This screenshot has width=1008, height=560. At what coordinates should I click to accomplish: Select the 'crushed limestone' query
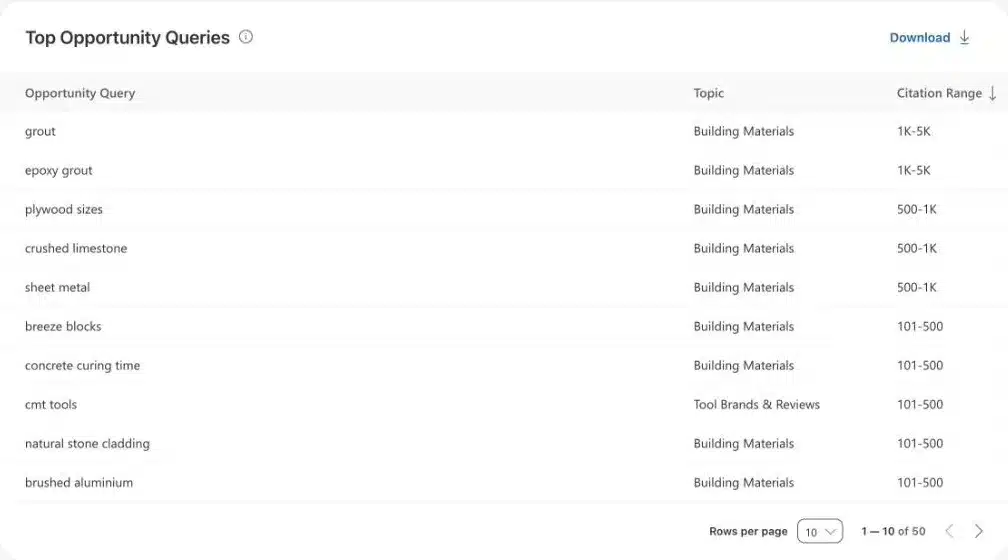[x=76, y=248]
